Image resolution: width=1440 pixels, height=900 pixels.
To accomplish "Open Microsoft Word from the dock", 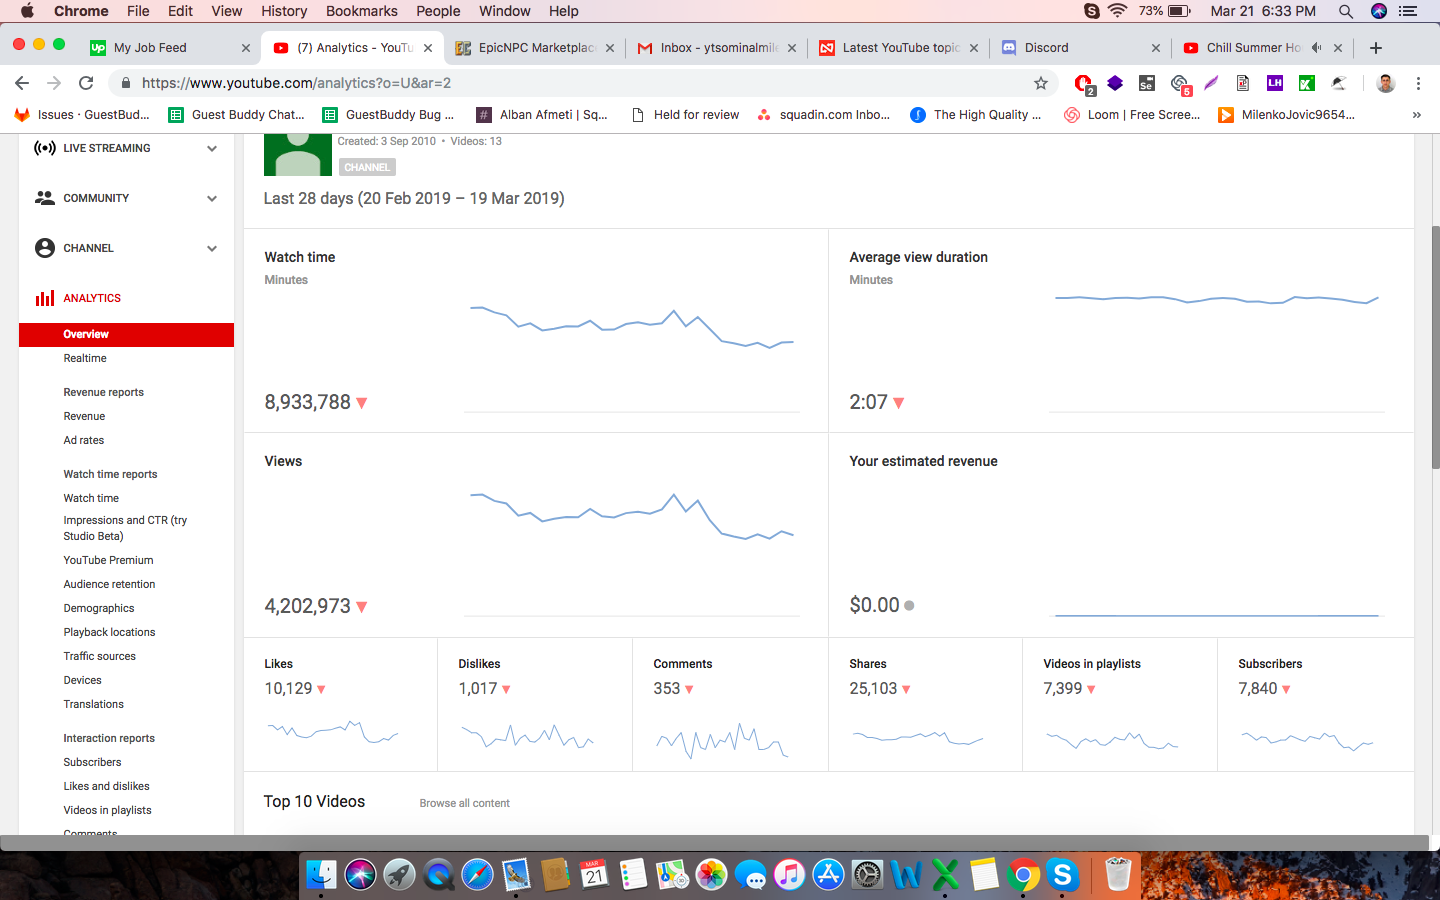I will pos(906,875).
